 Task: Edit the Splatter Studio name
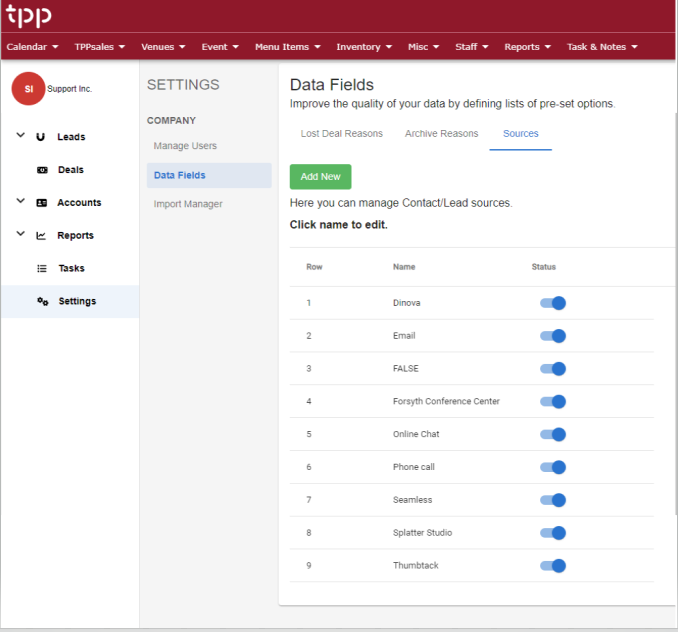(422, 533)
